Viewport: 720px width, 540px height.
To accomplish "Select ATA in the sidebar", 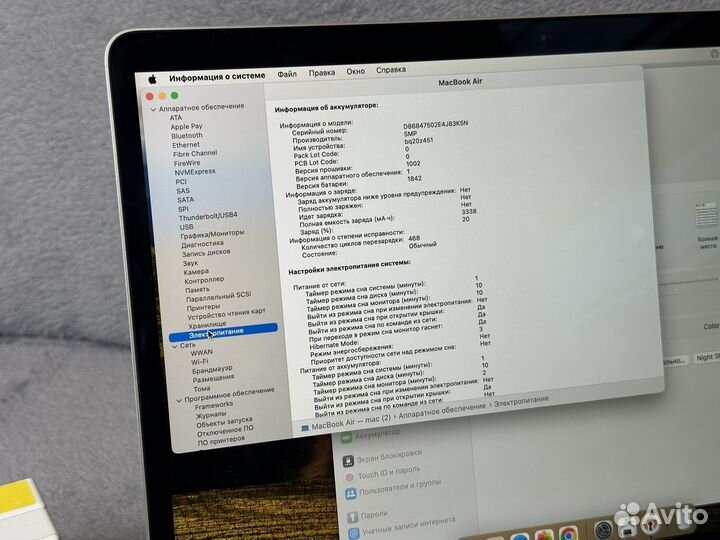I will [x=176, y=118].
